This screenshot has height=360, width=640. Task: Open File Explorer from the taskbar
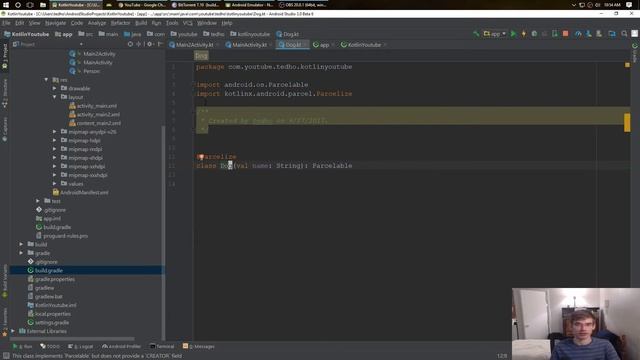pyautogui.click(x=42, y=5)
